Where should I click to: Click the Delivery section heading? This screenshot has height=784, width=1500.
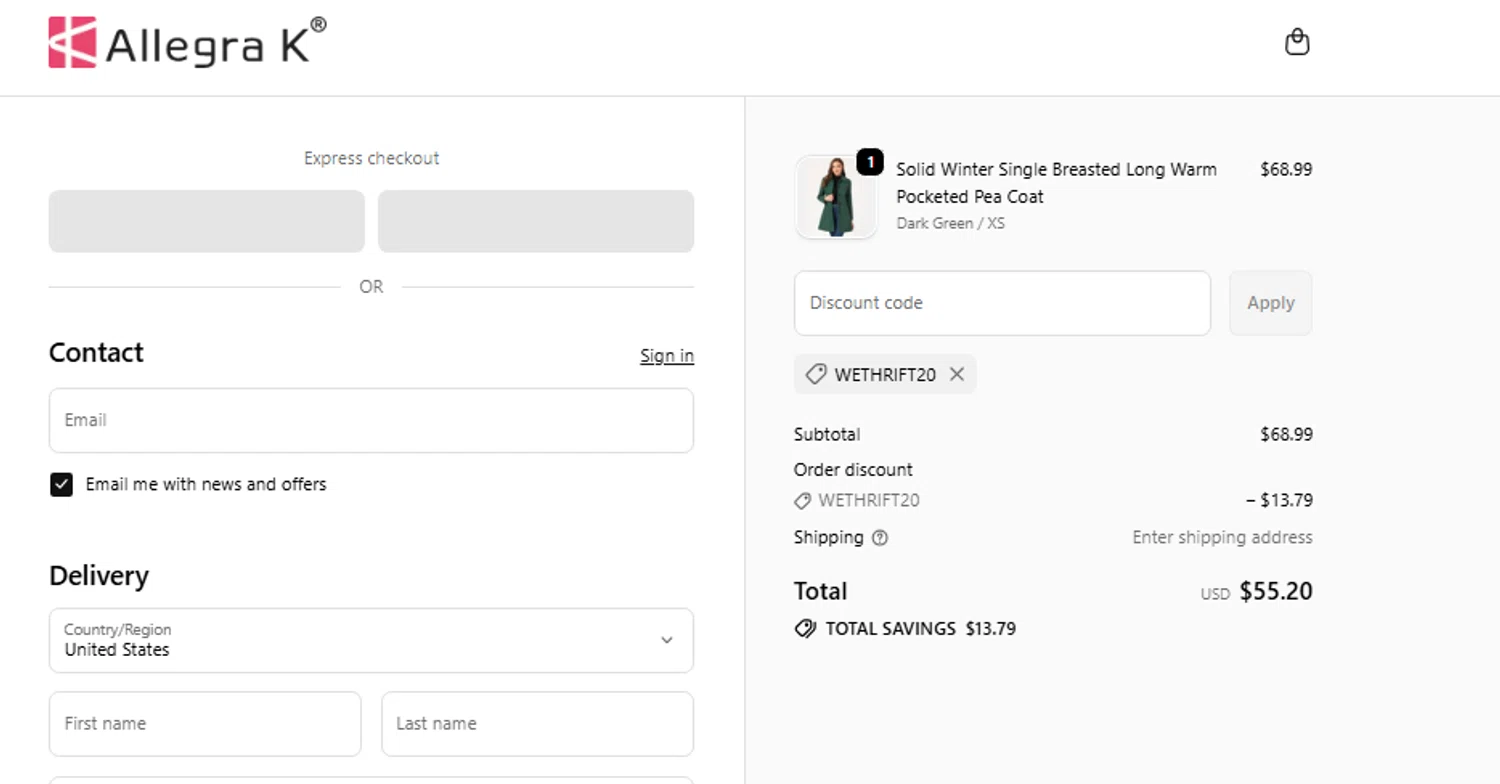[99, 576]
